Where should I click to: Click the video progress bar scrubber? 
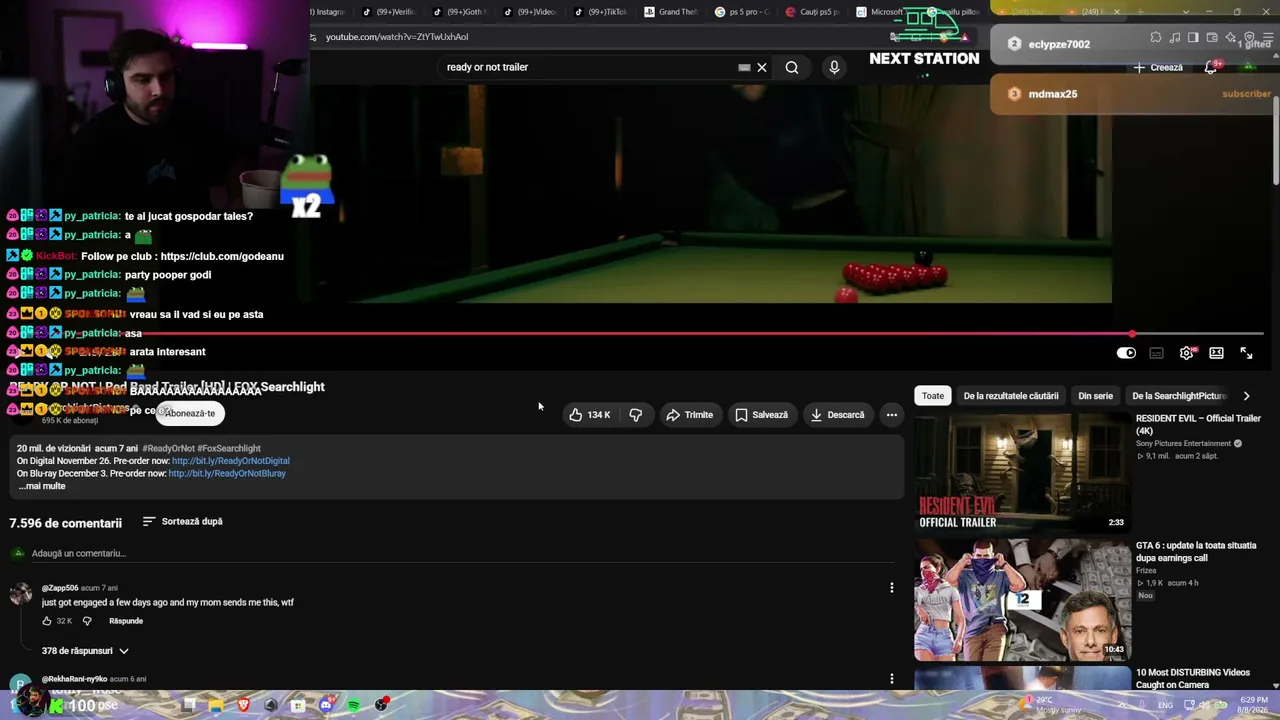click(1132, 334)
